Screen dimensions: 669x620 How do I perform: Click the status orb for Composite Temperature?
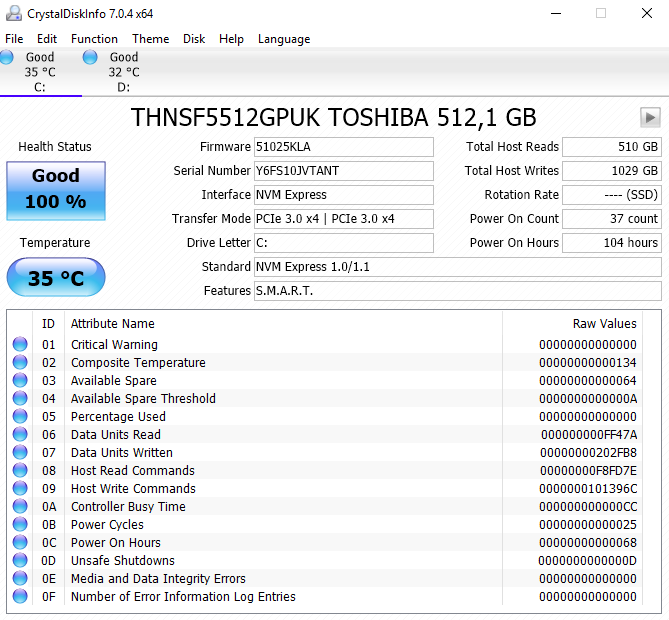point(20,362)
